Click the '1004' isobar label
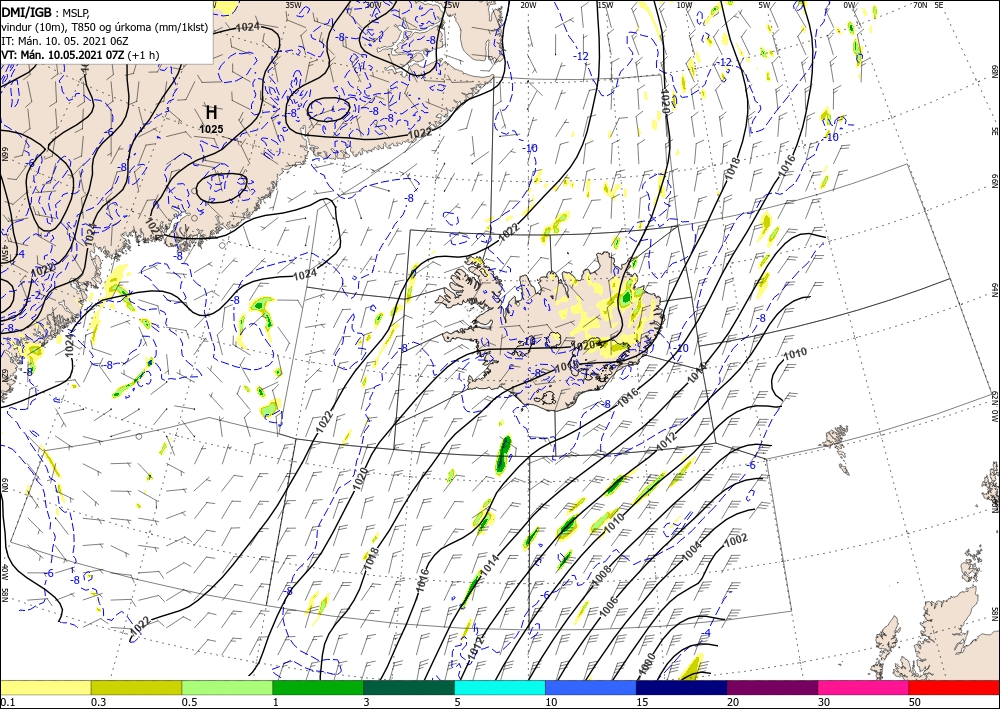 click(691, 550)
